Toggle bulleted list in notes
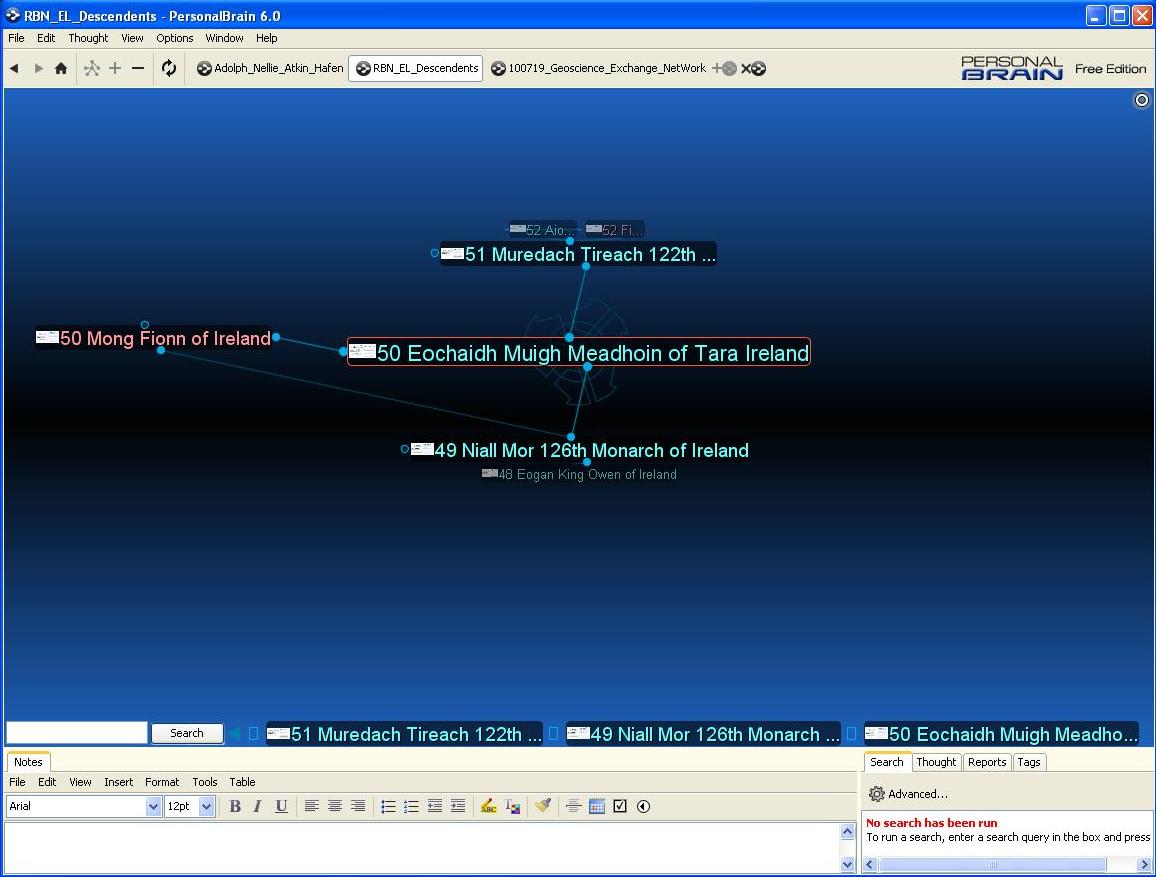 coord(388,806)
